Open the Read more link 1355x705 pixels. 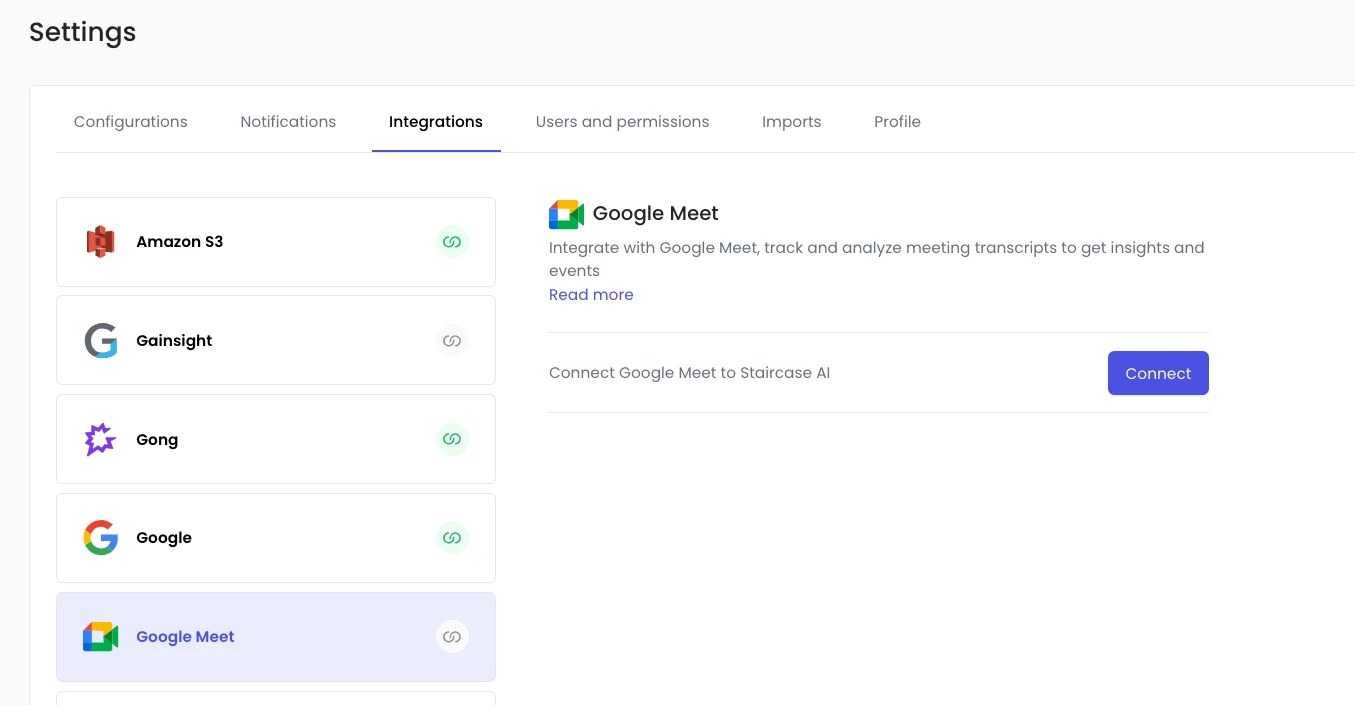click(591, 295)
